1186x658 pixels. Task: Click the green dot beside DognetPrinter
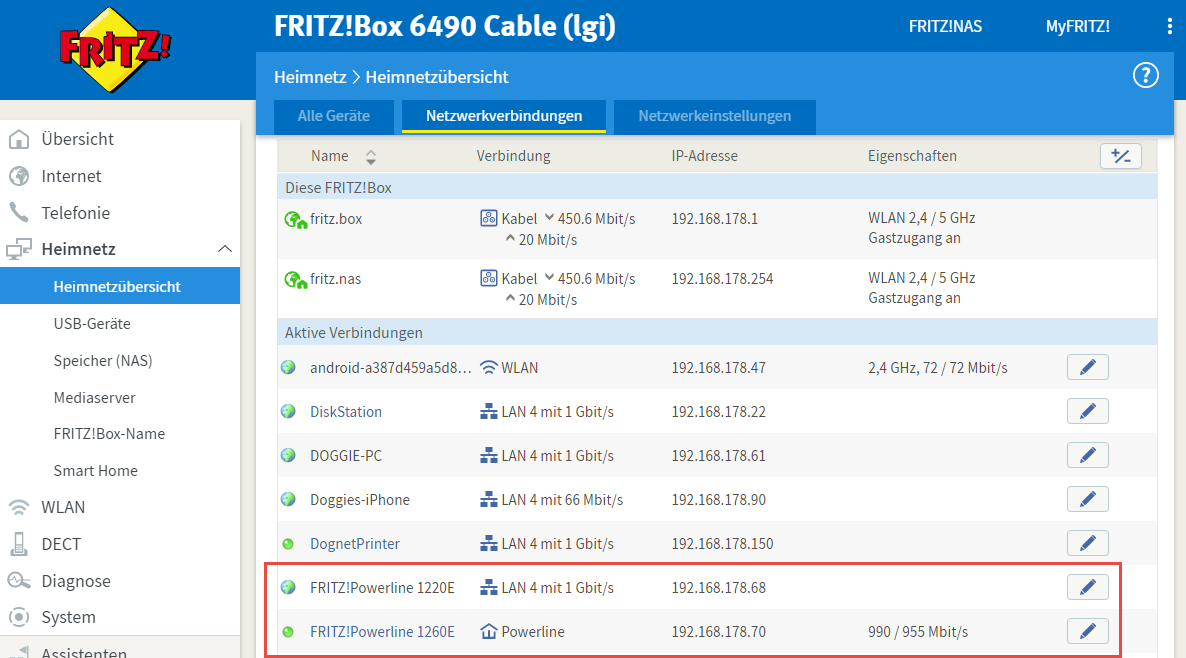click(288, 544)
